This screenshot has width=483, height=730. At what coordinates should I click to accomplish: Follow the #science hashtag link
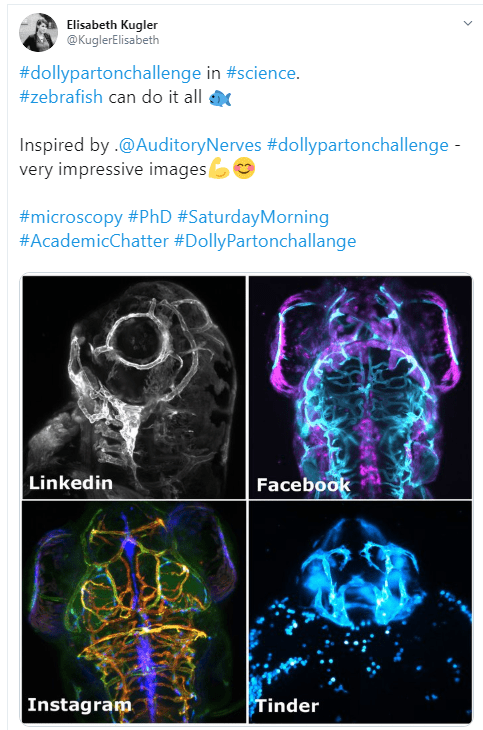(261, 73)
